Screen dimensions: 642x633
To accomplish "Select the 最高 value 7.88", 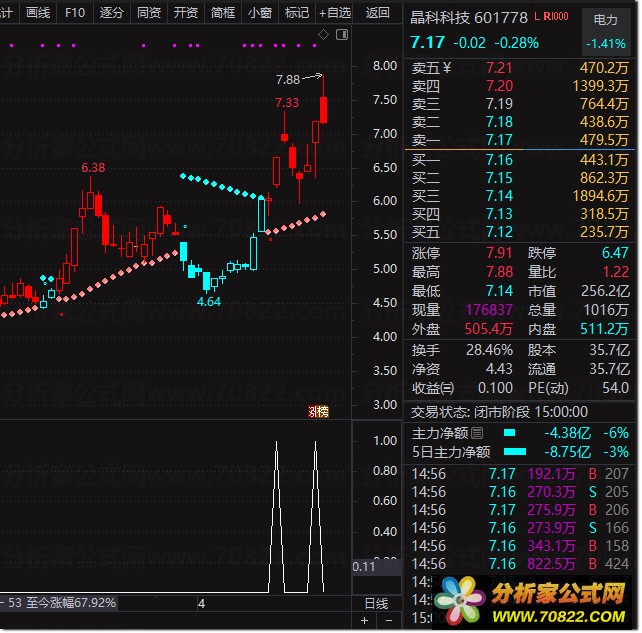I will (499, 272).
